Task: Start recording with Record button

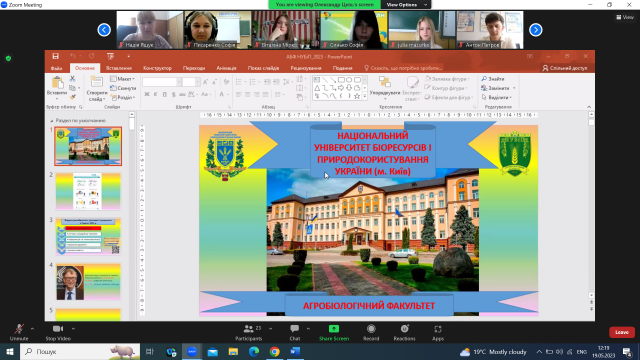Action: (x=371, y=332)
